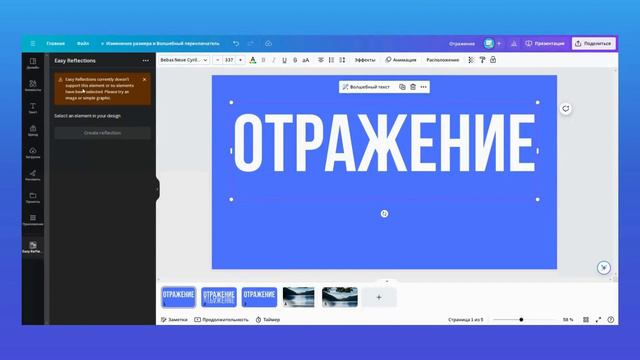Open the Приложения apps panel

(x=33, y=220)
